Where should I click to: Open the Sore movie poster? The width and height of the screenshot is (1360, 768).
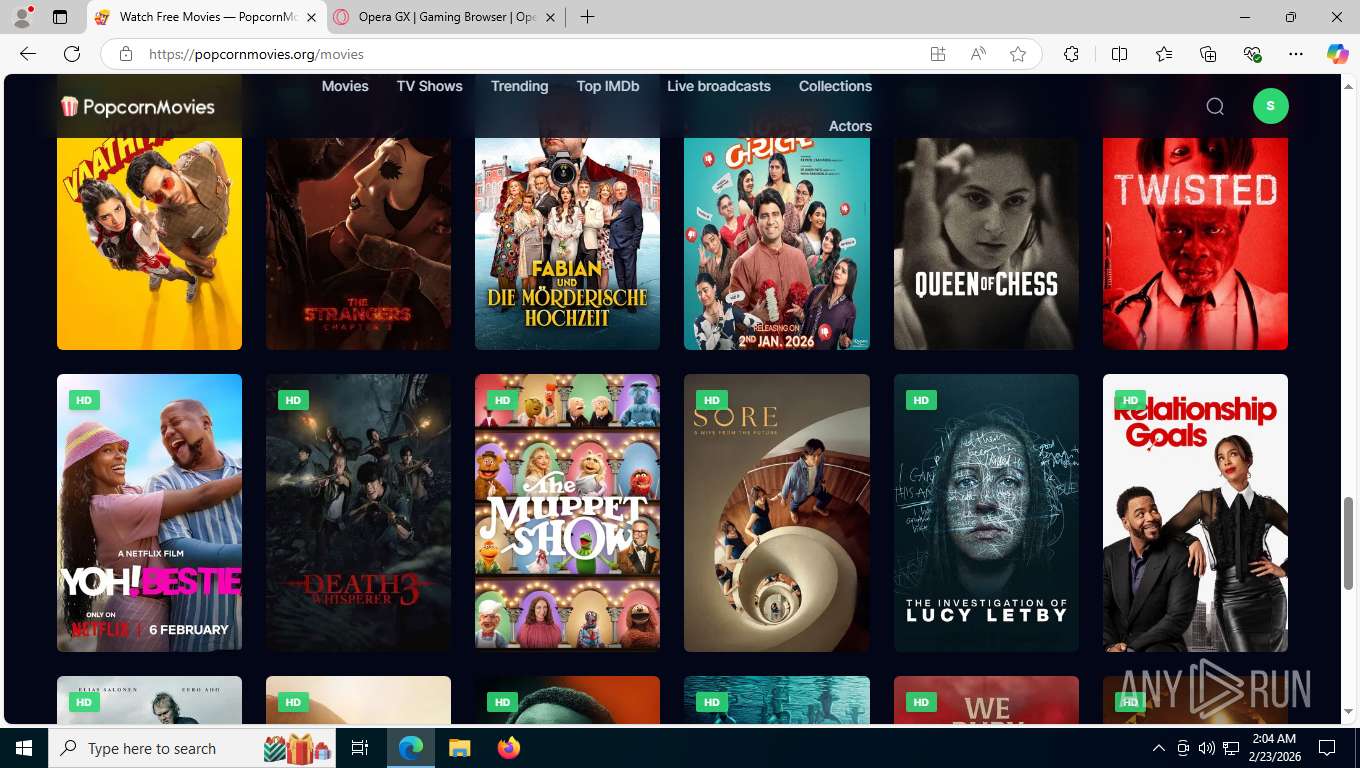777,513
